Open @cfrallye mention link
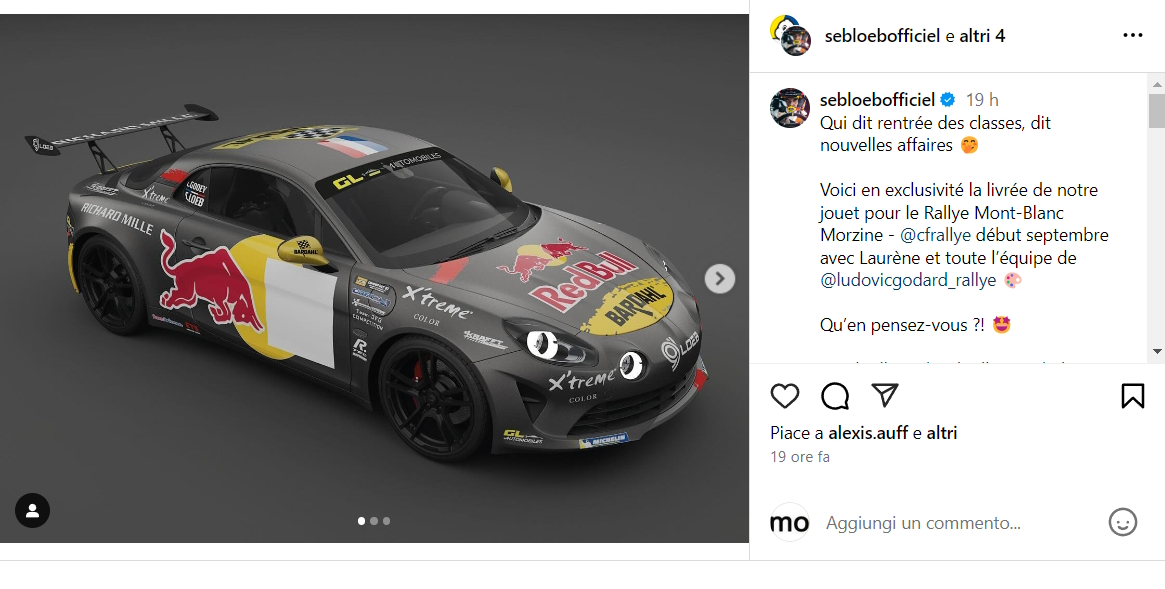1165x589 pixels. tap(935, 235)
